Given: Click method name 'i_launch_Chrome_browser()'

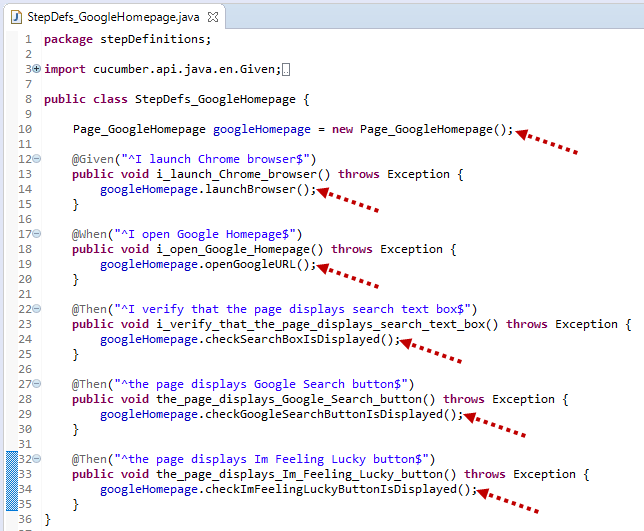Looking at the screenshot, I should [243, 175].
